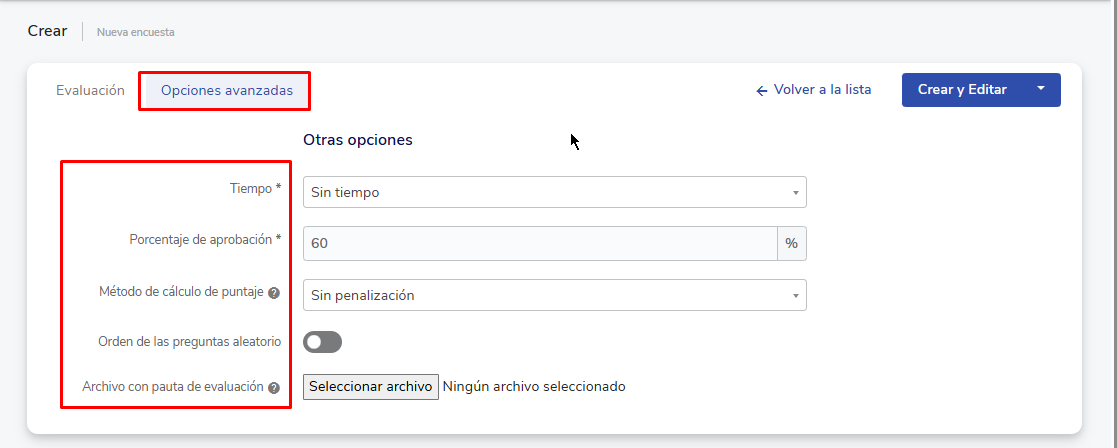Switch to the Evaluación tab
Screen dimensions: 1117x448
(90, 90)
